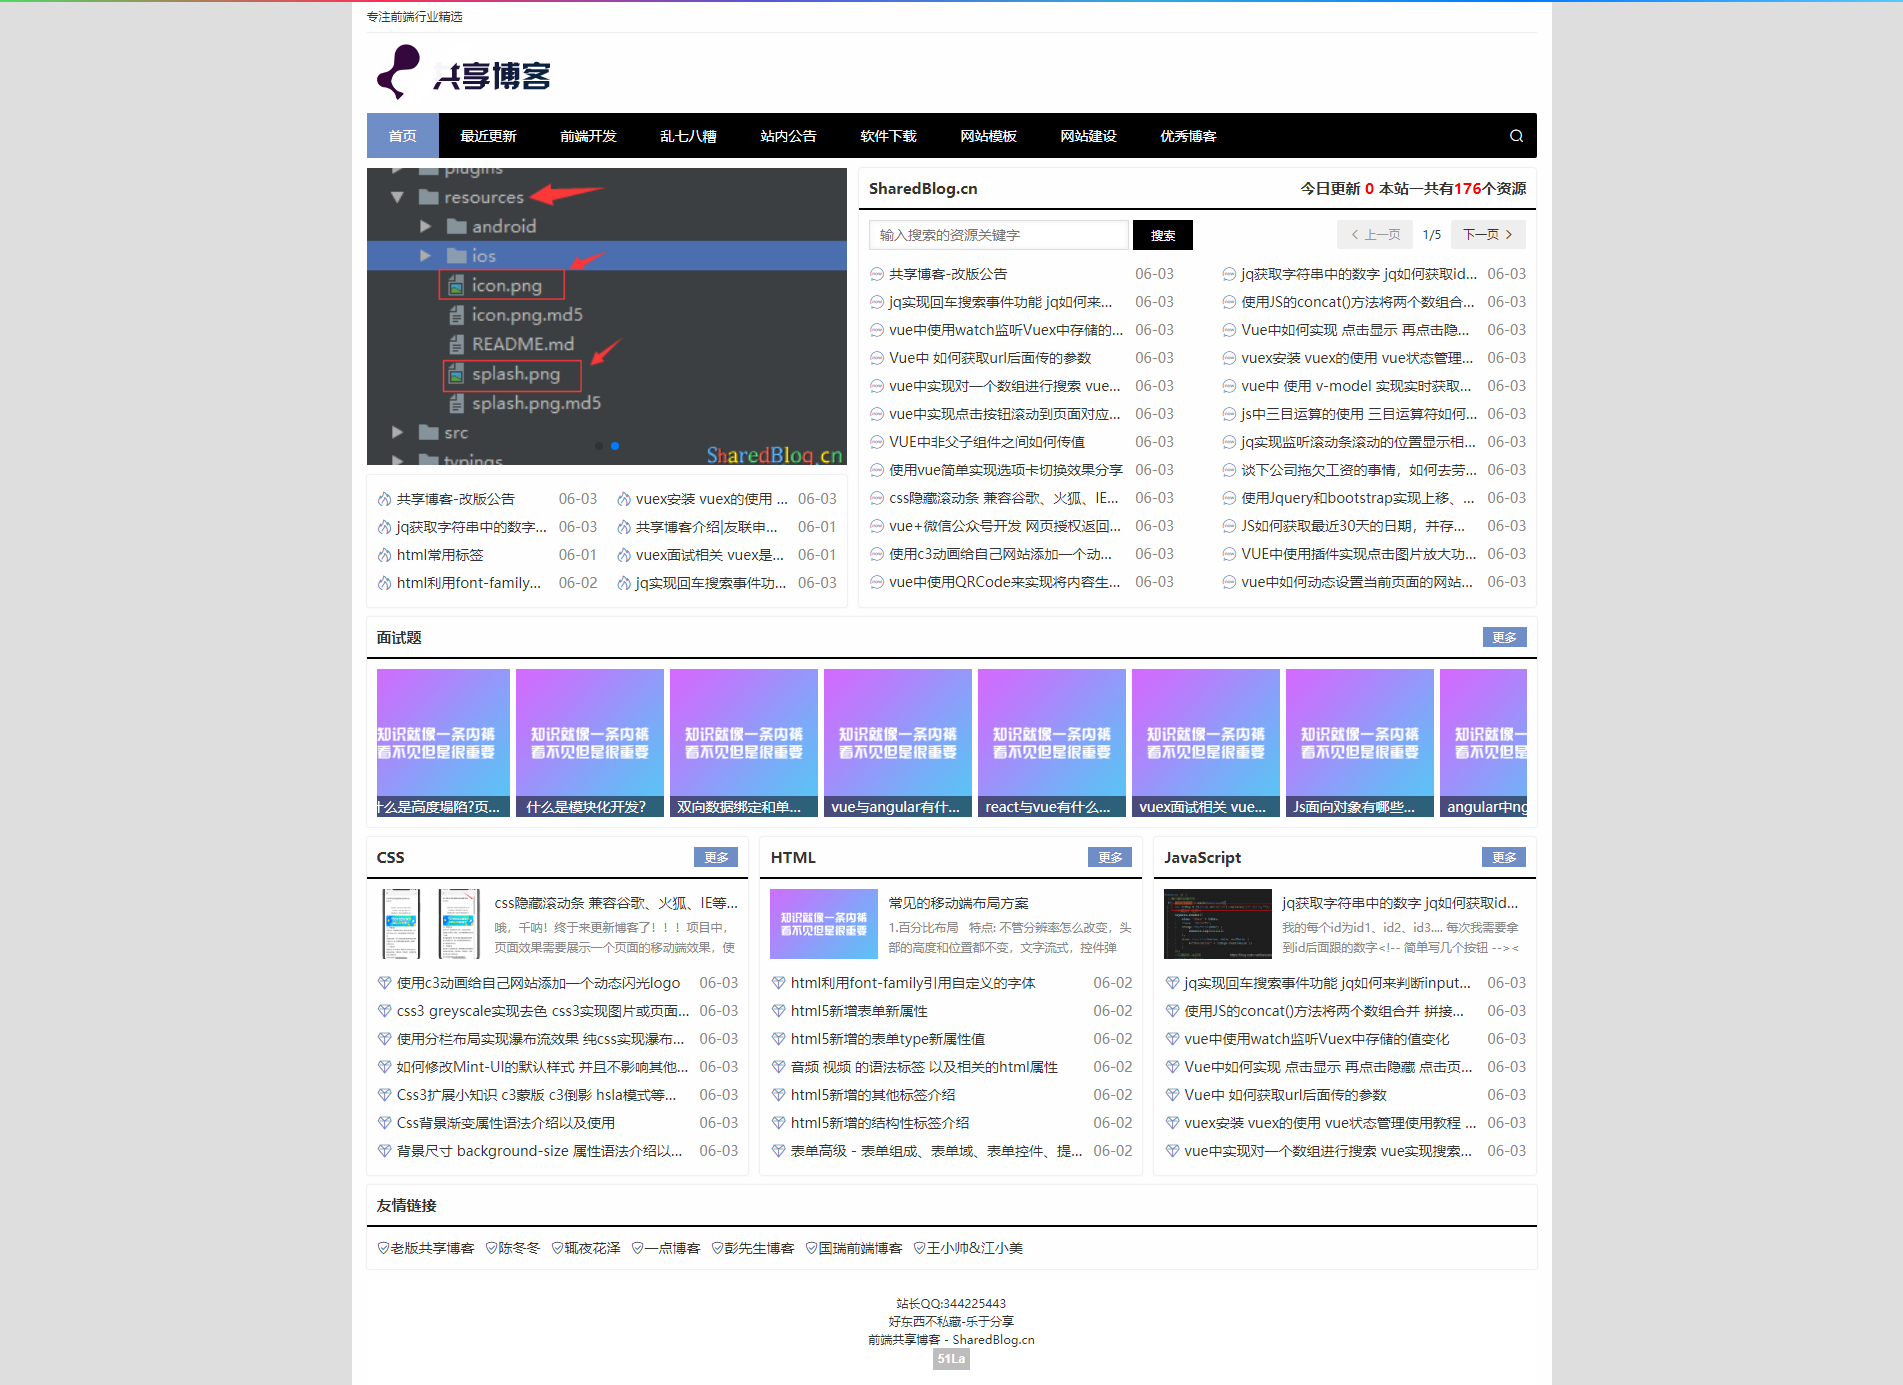
Task: Click diamond icon beside Css背景渐变属性语法介绍以及使用
Action: point(384,1123)
